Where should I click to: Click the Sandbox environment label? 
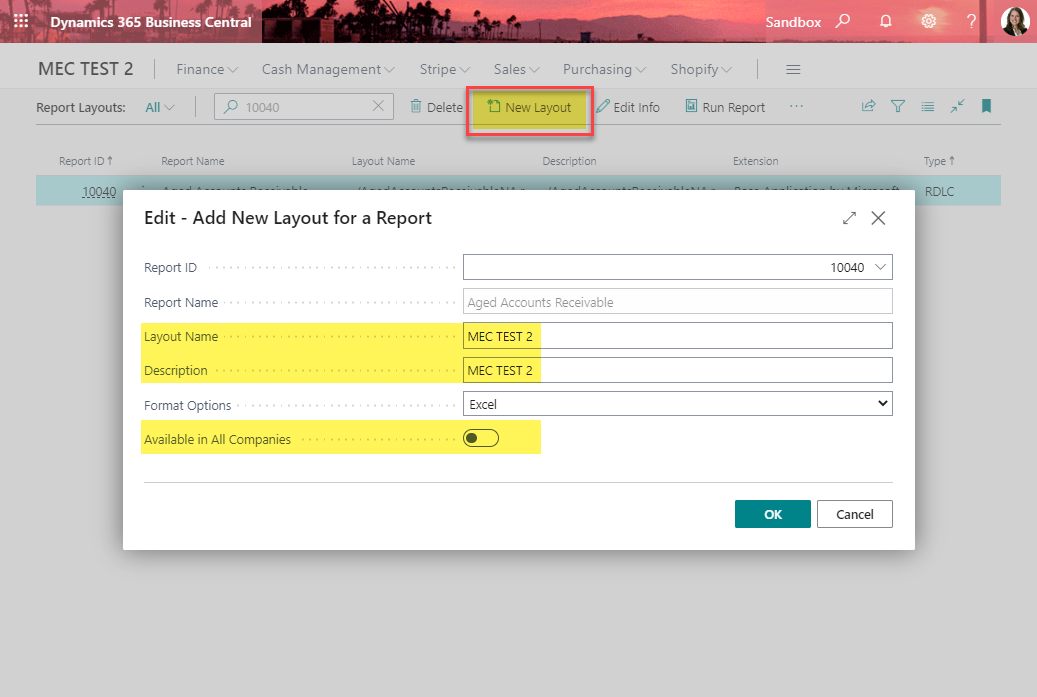(x=793, y=22)
